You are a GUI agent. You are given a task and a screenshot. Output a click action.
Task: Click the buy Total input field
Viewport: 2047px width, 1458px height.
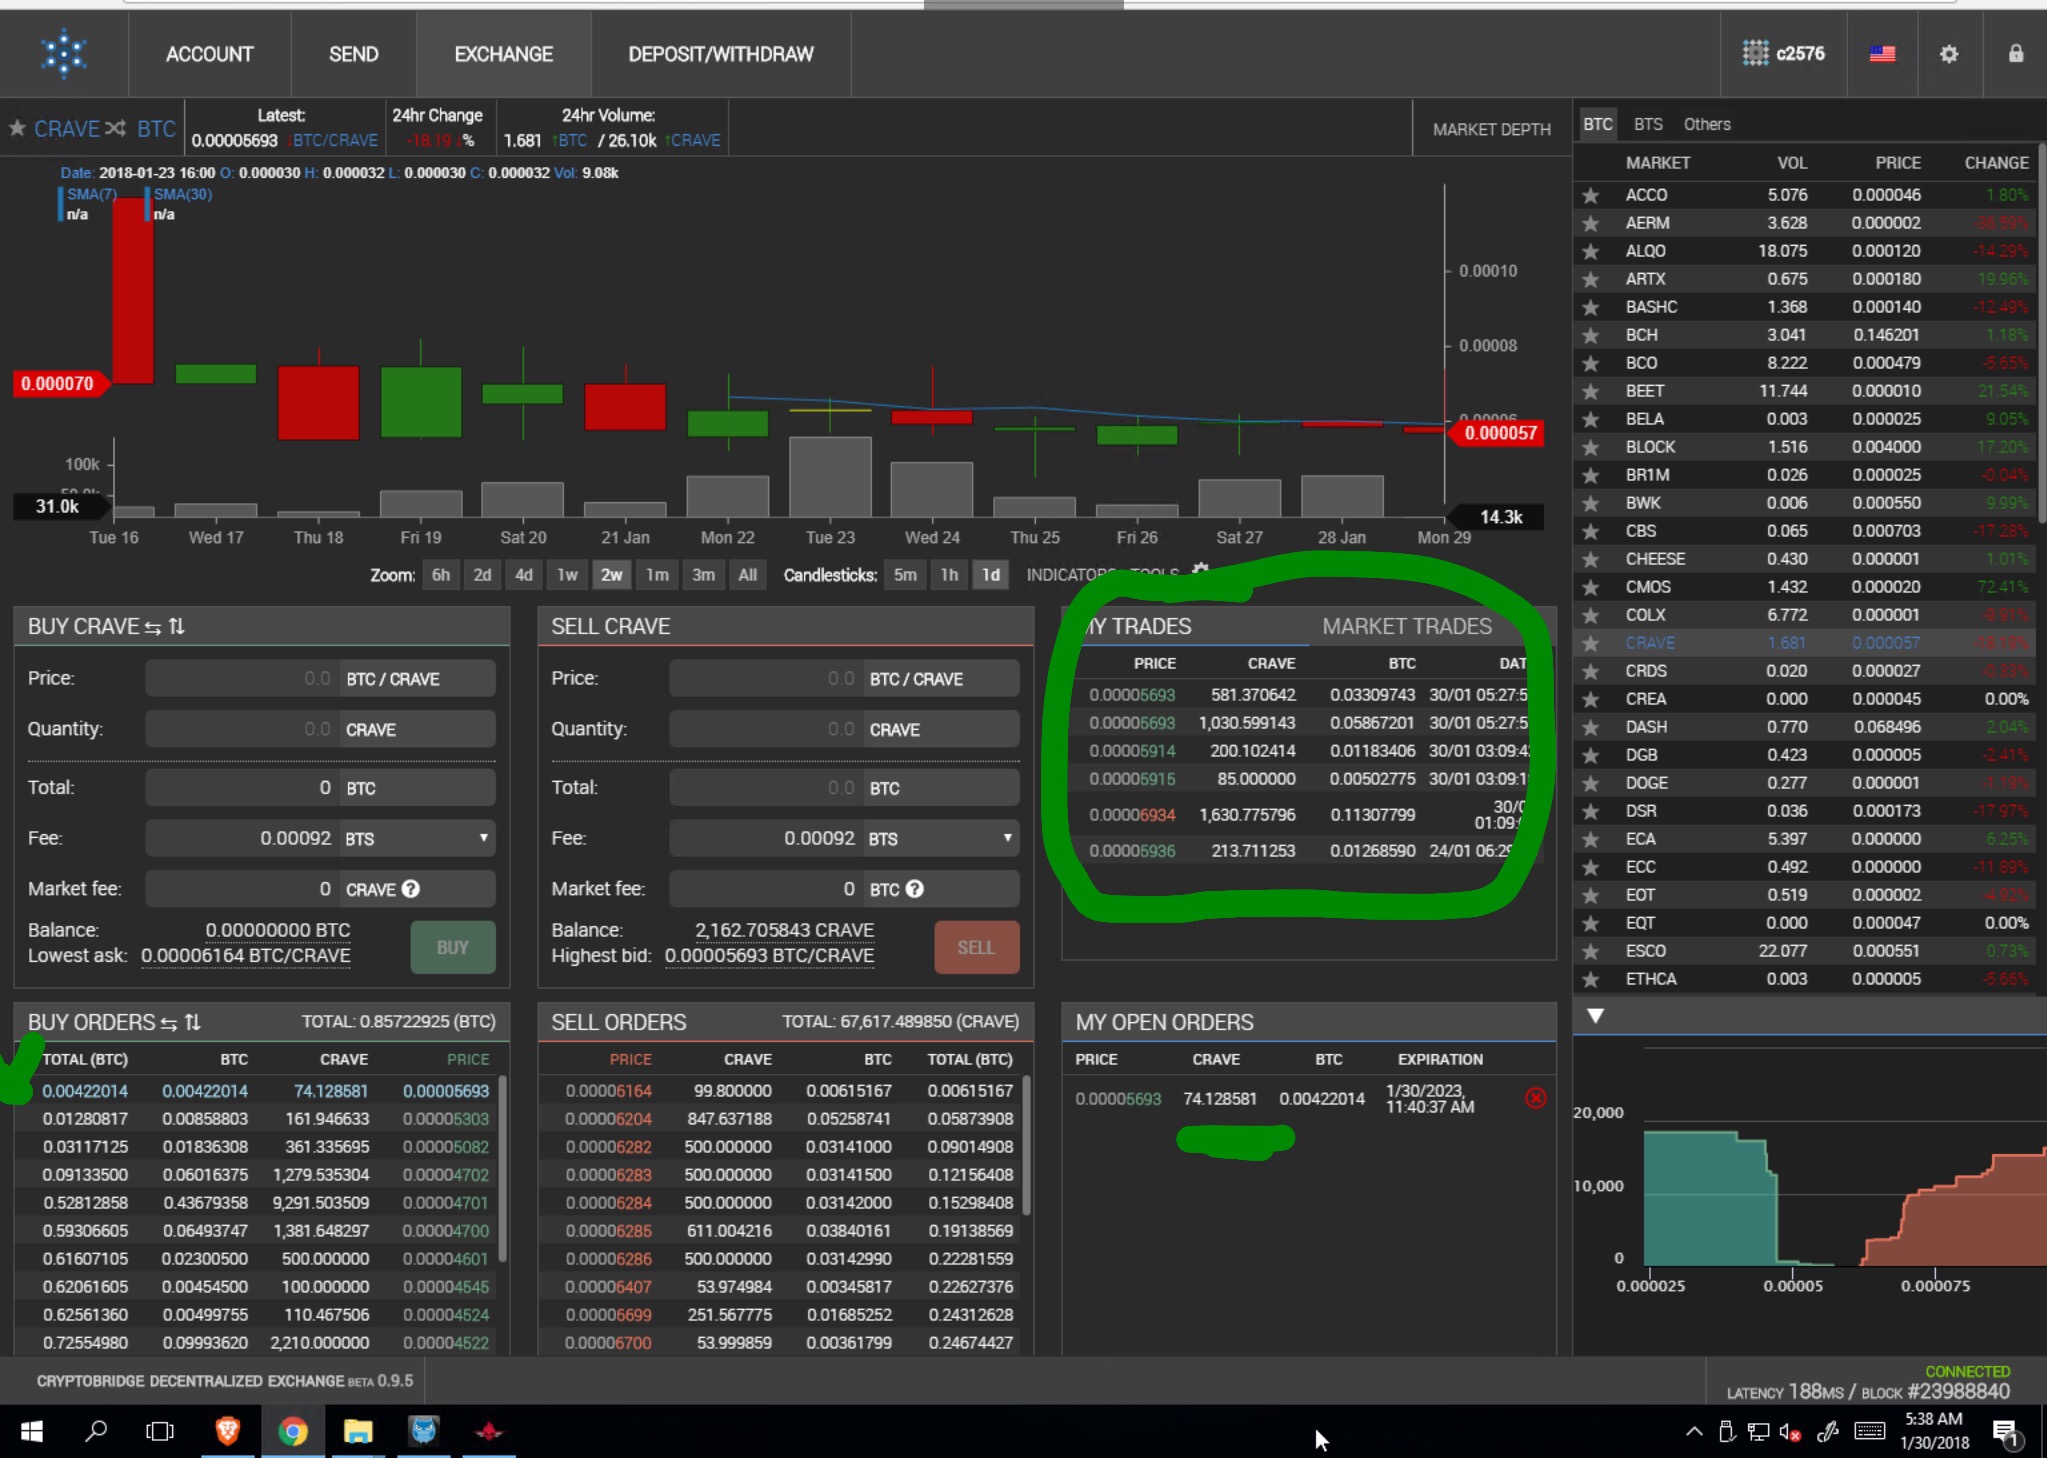click(x=243, y=788)
